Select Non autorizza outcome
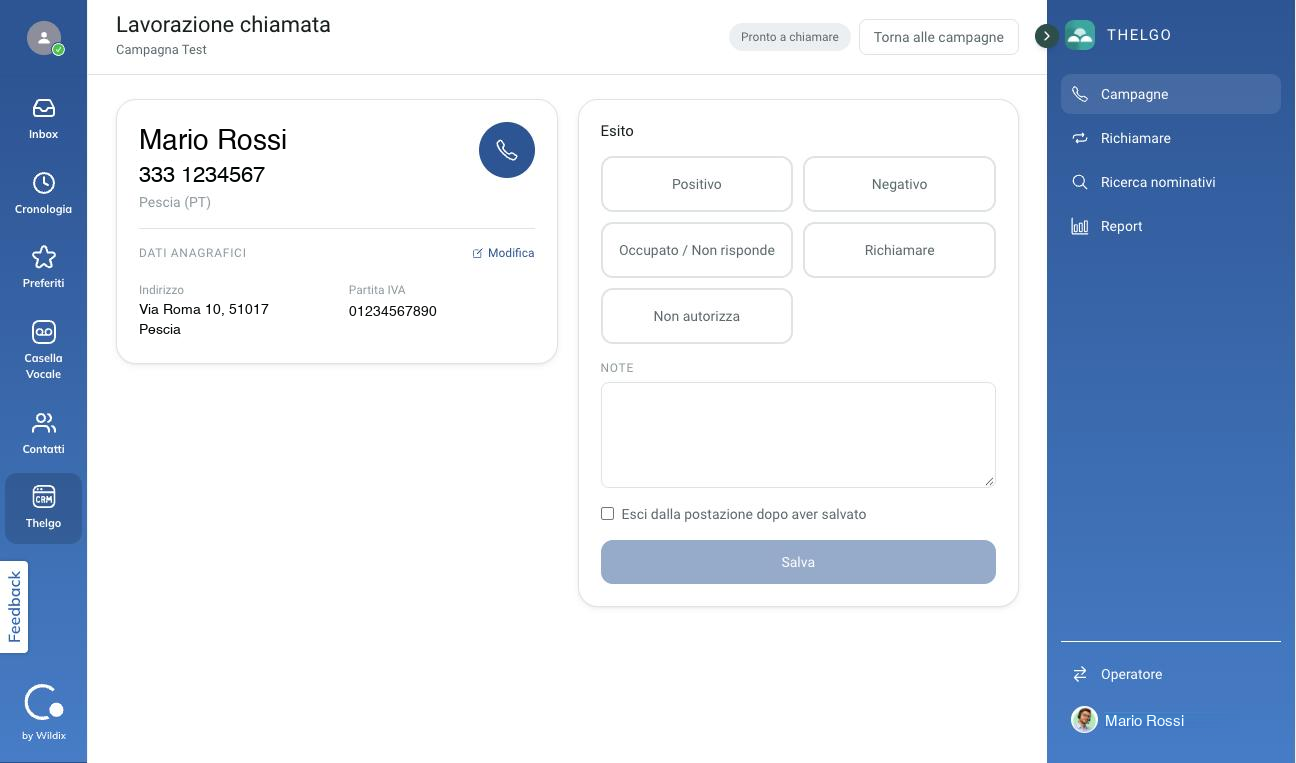Screen dimensions: 1296x763 (x=697, y=316)
